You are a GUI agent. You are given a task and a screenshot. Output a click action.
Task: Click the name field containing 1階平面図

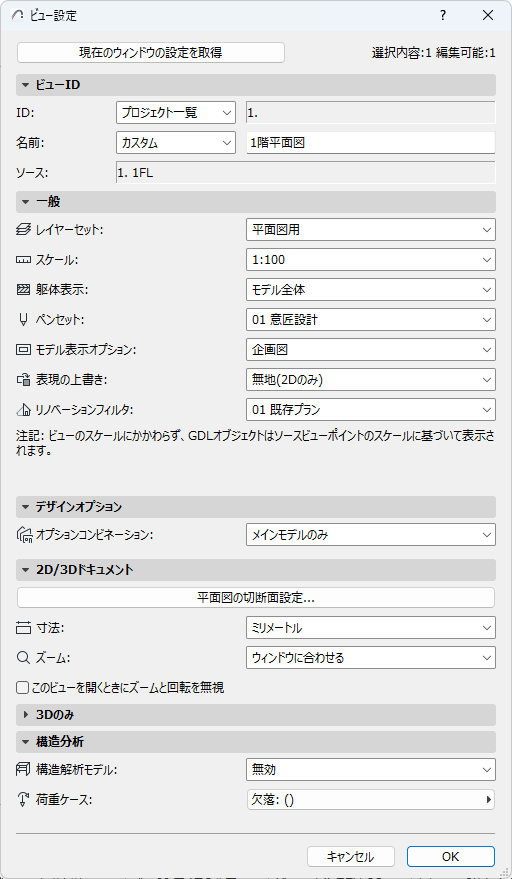click(371, 143)
